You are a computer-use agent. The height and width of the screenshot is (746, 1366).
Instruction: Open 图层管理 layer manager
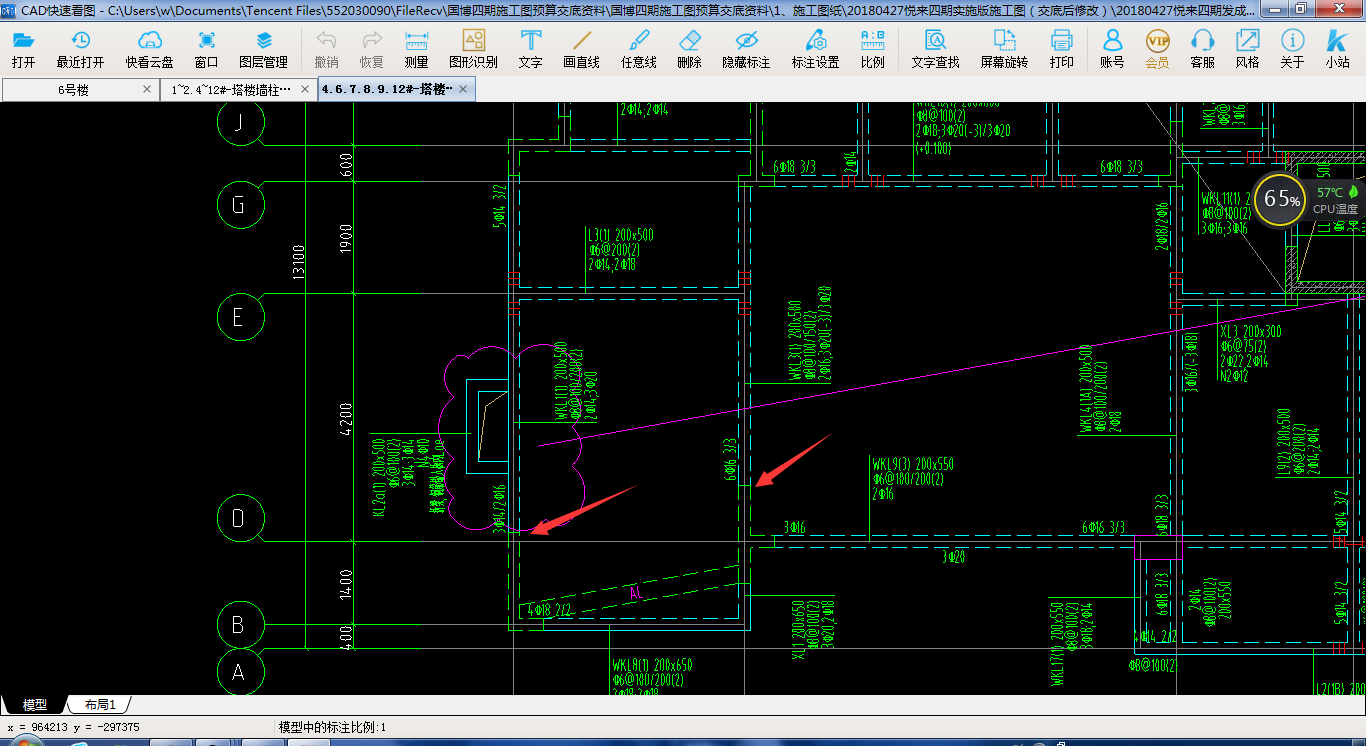(264, 49)
